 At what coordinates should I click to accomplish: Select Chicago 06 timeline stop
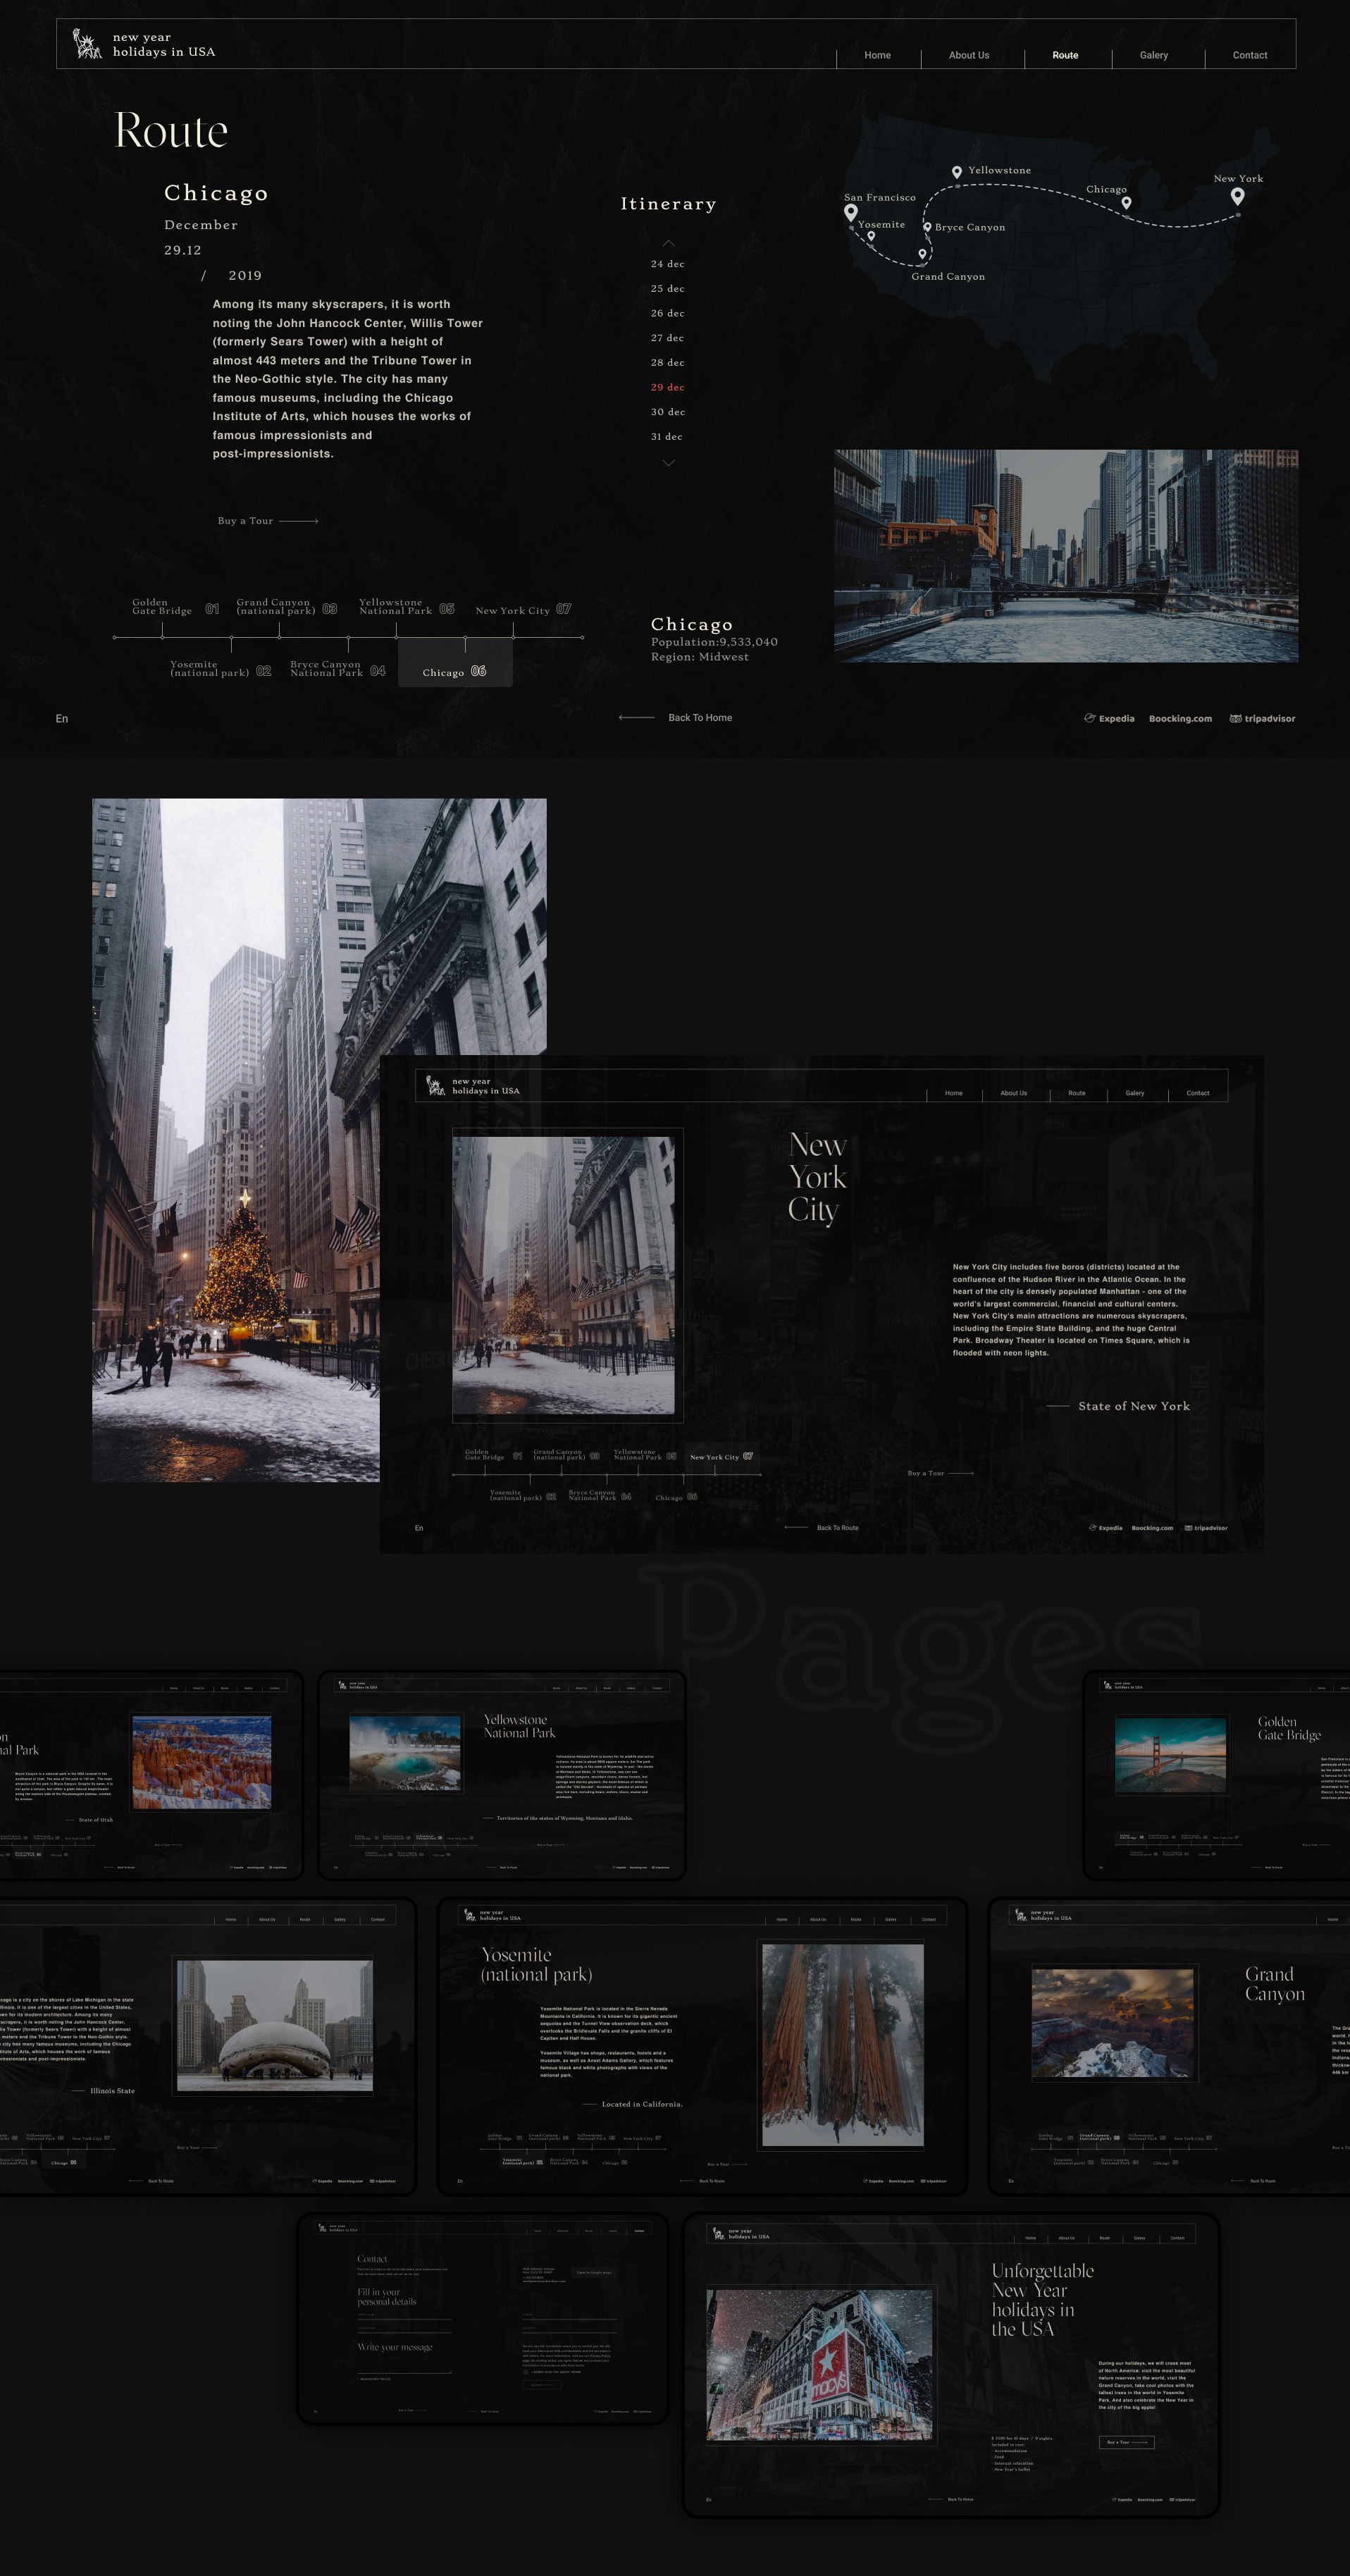click(455, 664)
